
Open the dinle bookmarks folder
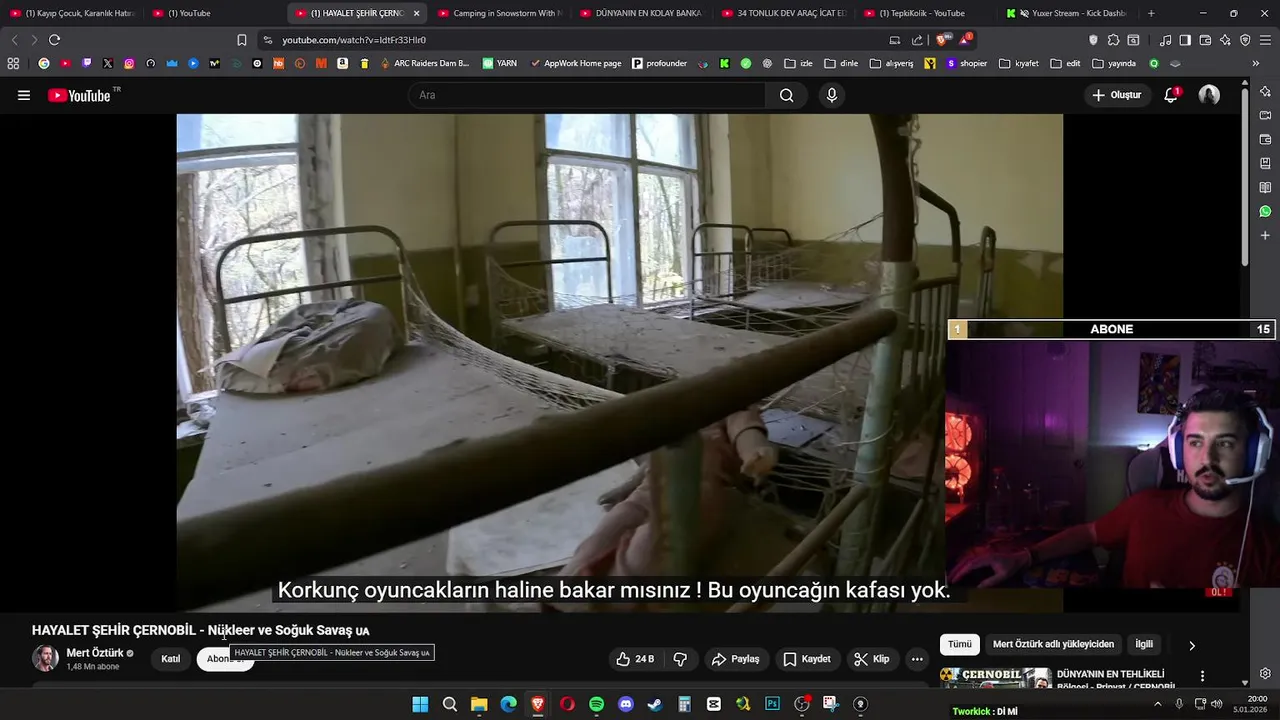841,63
